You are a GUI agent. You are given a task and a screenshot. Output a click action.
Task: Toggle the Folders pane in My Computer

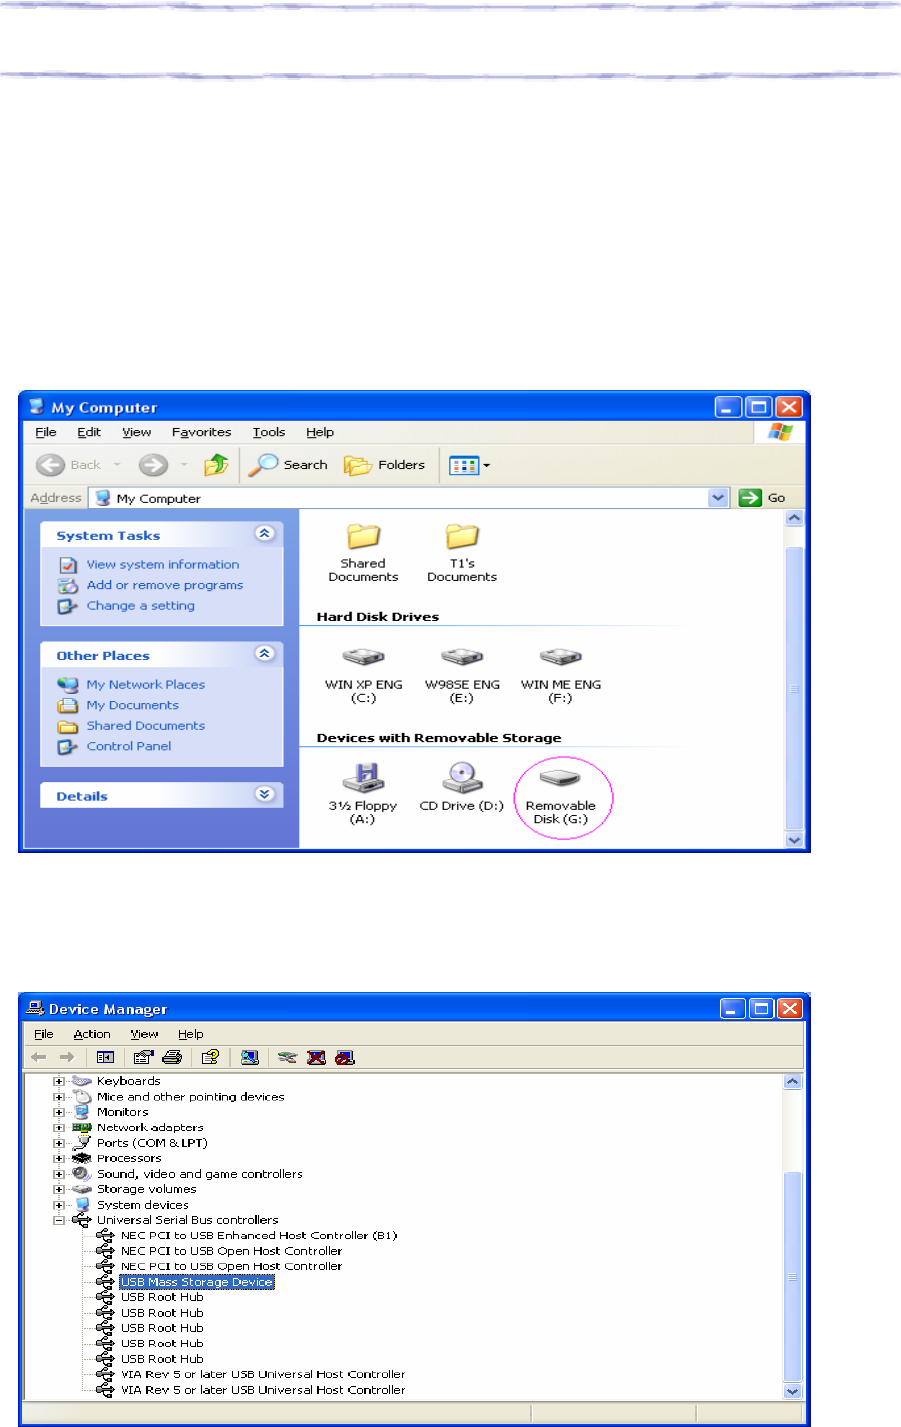click(x=384, y=465)
